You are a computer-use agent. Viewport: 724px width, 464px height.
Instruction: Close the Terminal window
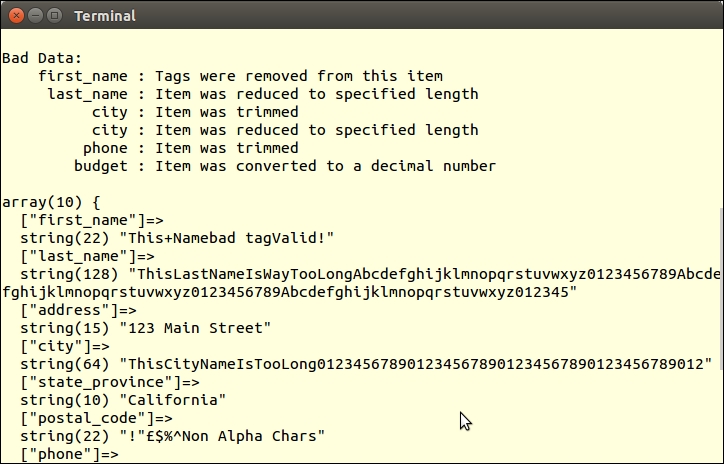(14, 15)
